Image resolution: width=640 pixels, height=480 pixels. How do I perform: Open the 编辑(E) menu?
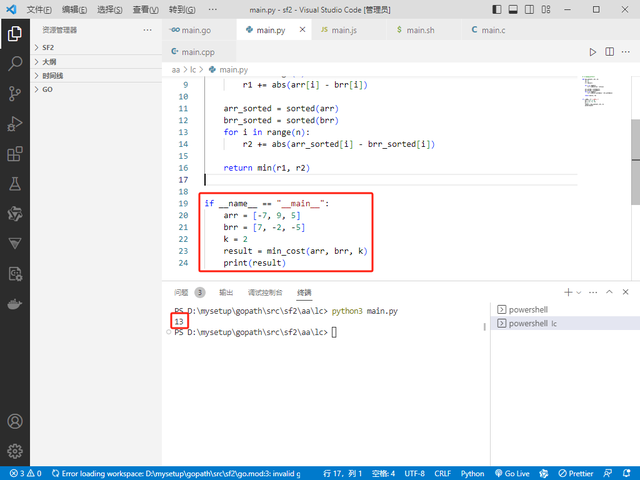74,9
